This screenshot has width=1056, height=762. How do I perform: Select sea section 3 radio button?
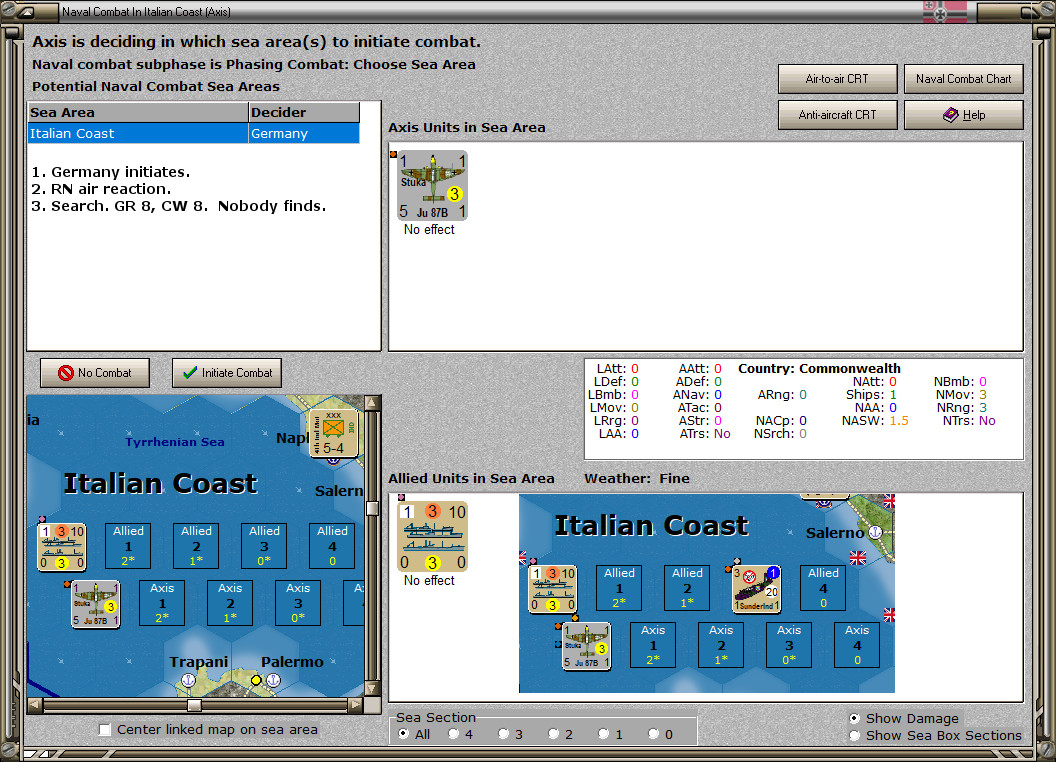[503, 734]
